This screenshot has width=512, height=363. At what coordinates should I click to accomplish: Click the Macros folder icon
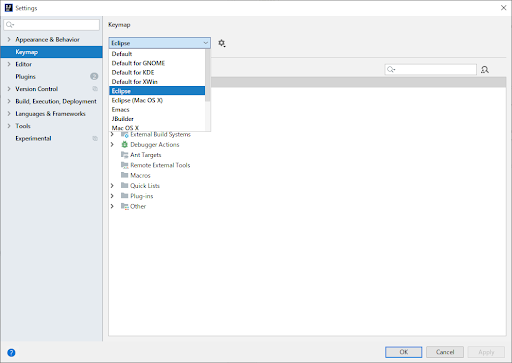[125, 175]
